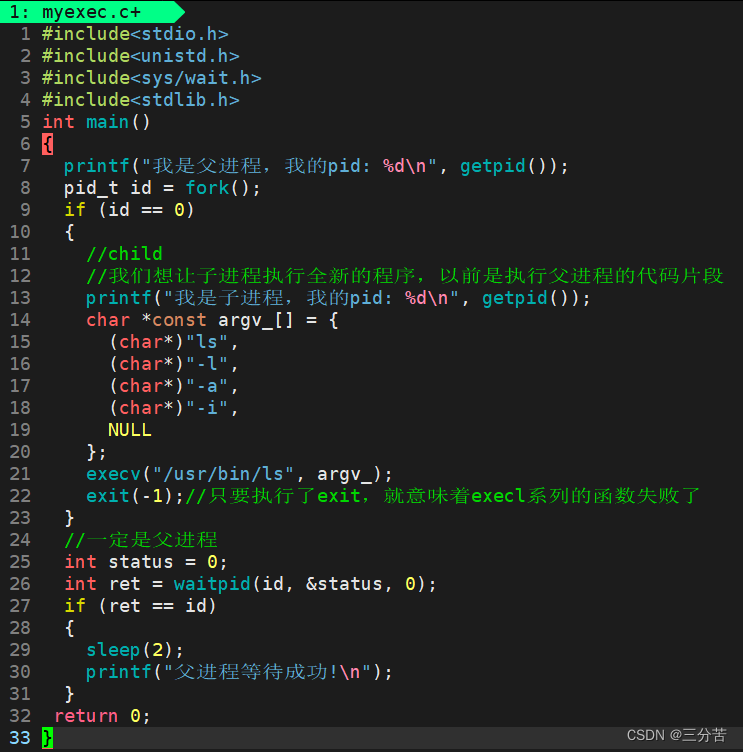Click the //一定是父进程 comment on line 24

[x=141, y=540]
